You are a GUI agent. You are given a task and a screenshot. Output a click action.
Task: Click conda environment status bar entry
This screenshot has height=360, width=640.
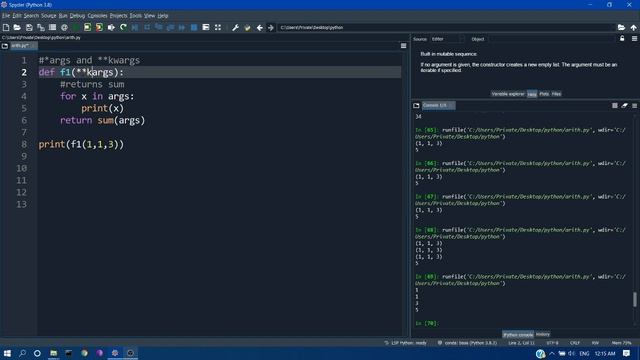point(467,343)
